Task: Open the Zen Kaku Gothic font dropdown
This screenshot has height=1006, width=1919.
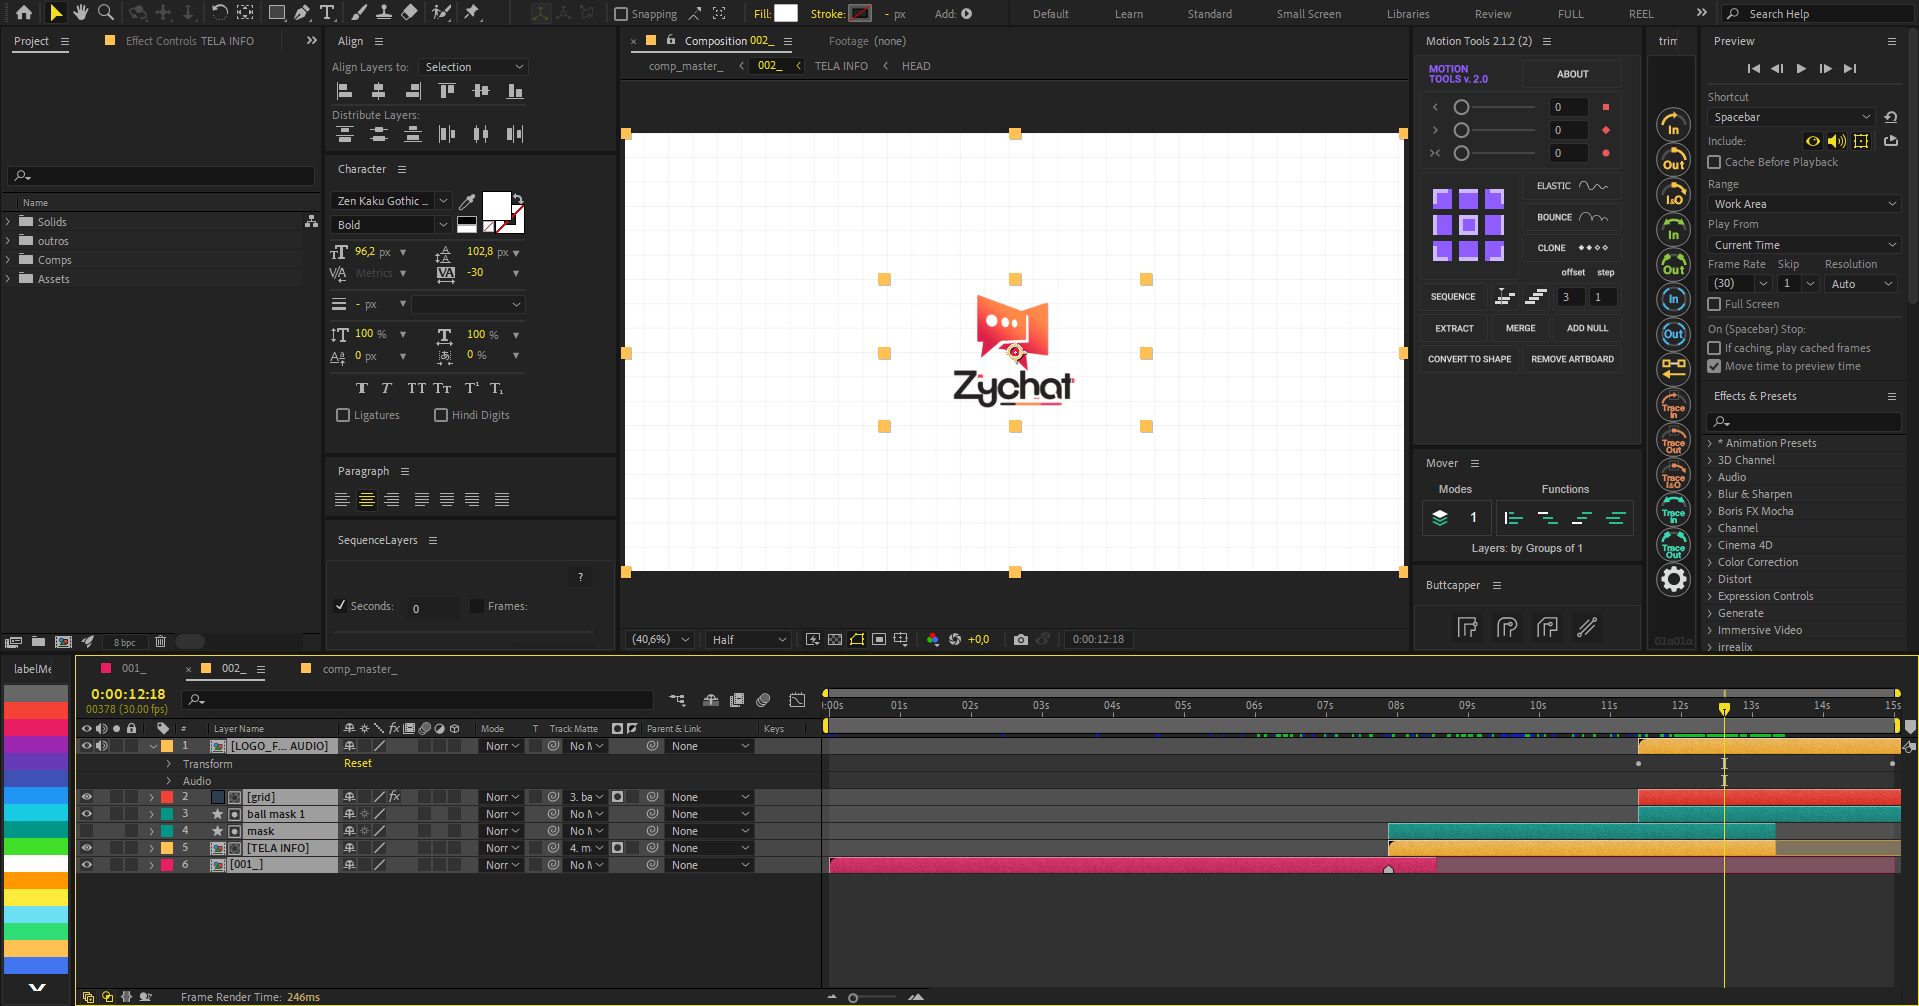Action: click(391, 201)
